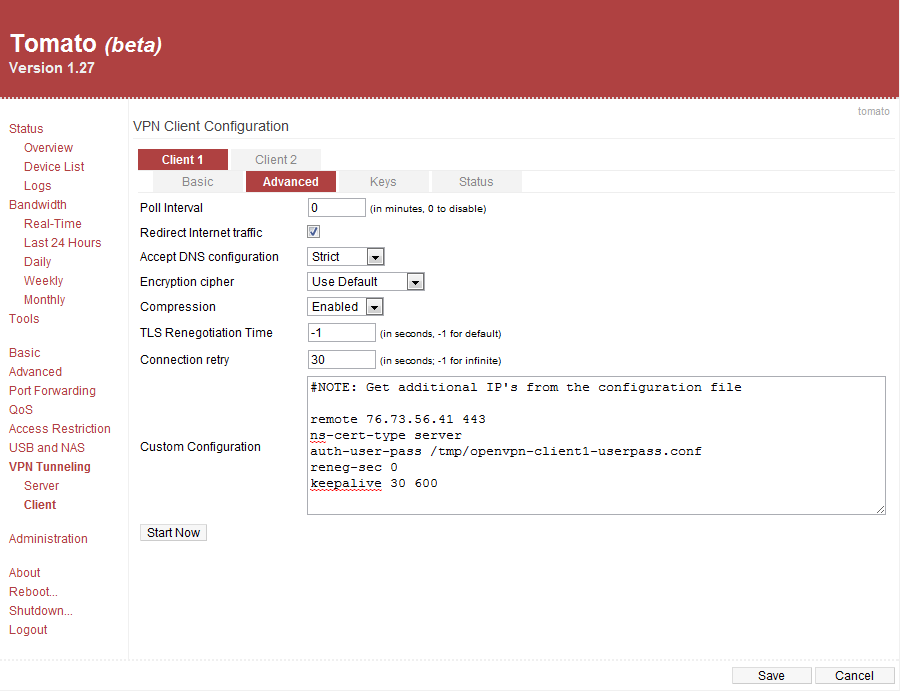The height and width of the screenshot is (691, 900).
Task: Click the 'remote 76.73.56.41 443' line
Action: click(x=398, y=419)
